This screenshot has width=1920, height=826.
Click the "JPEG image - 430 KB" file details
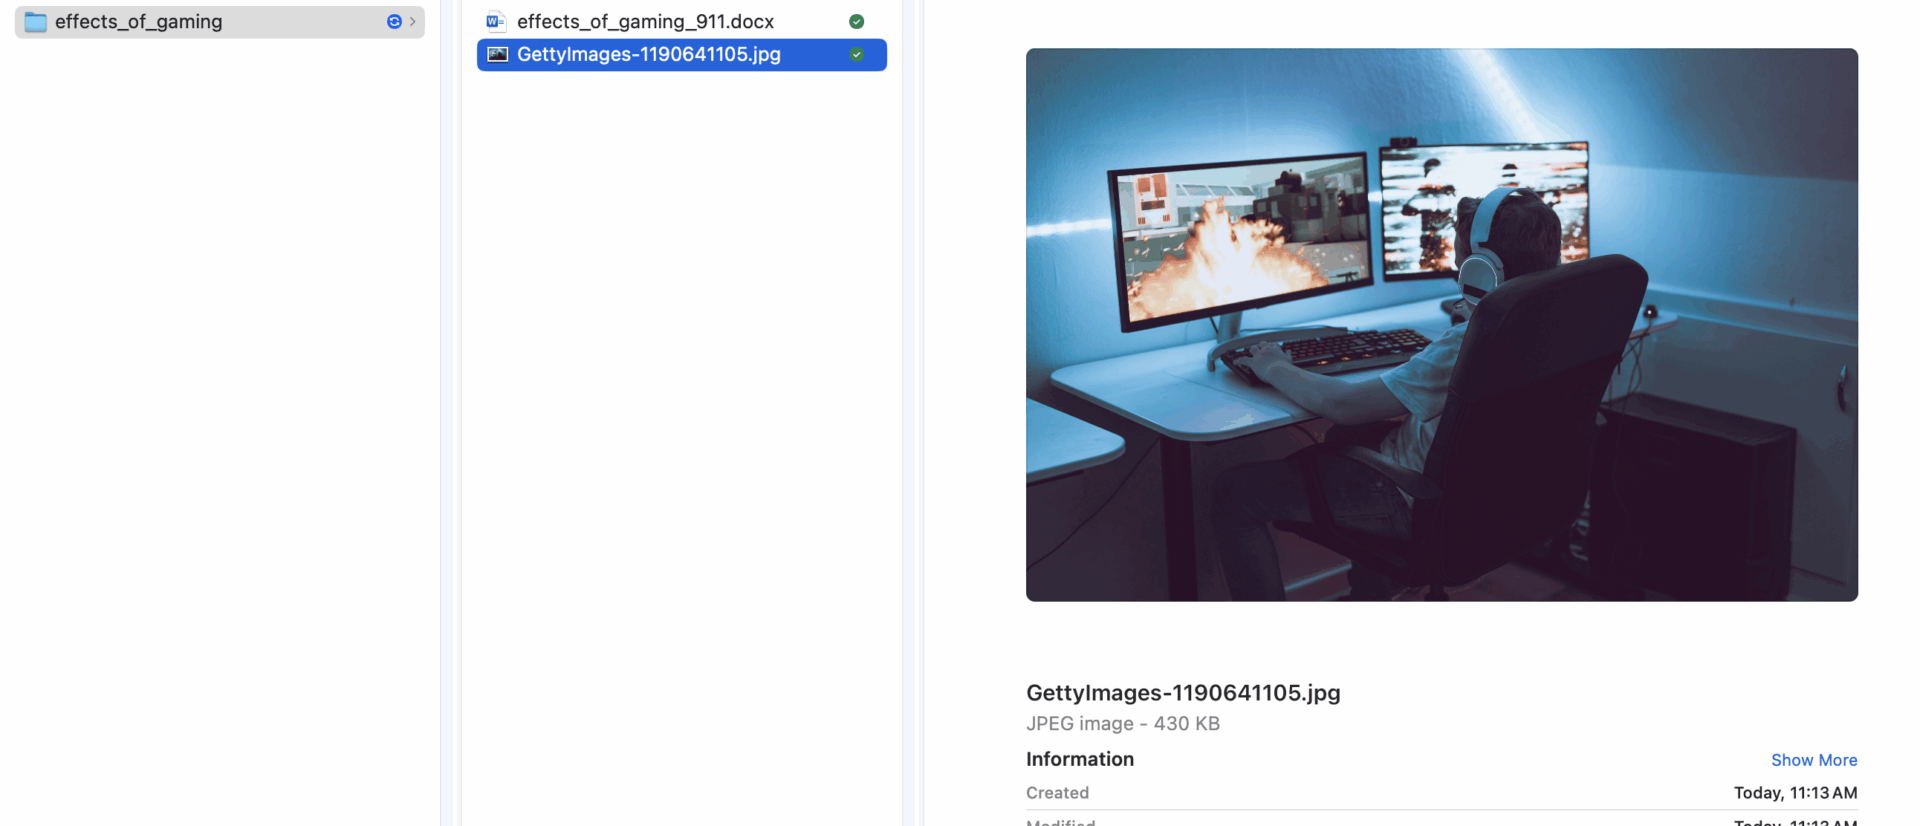point(1122,723)
